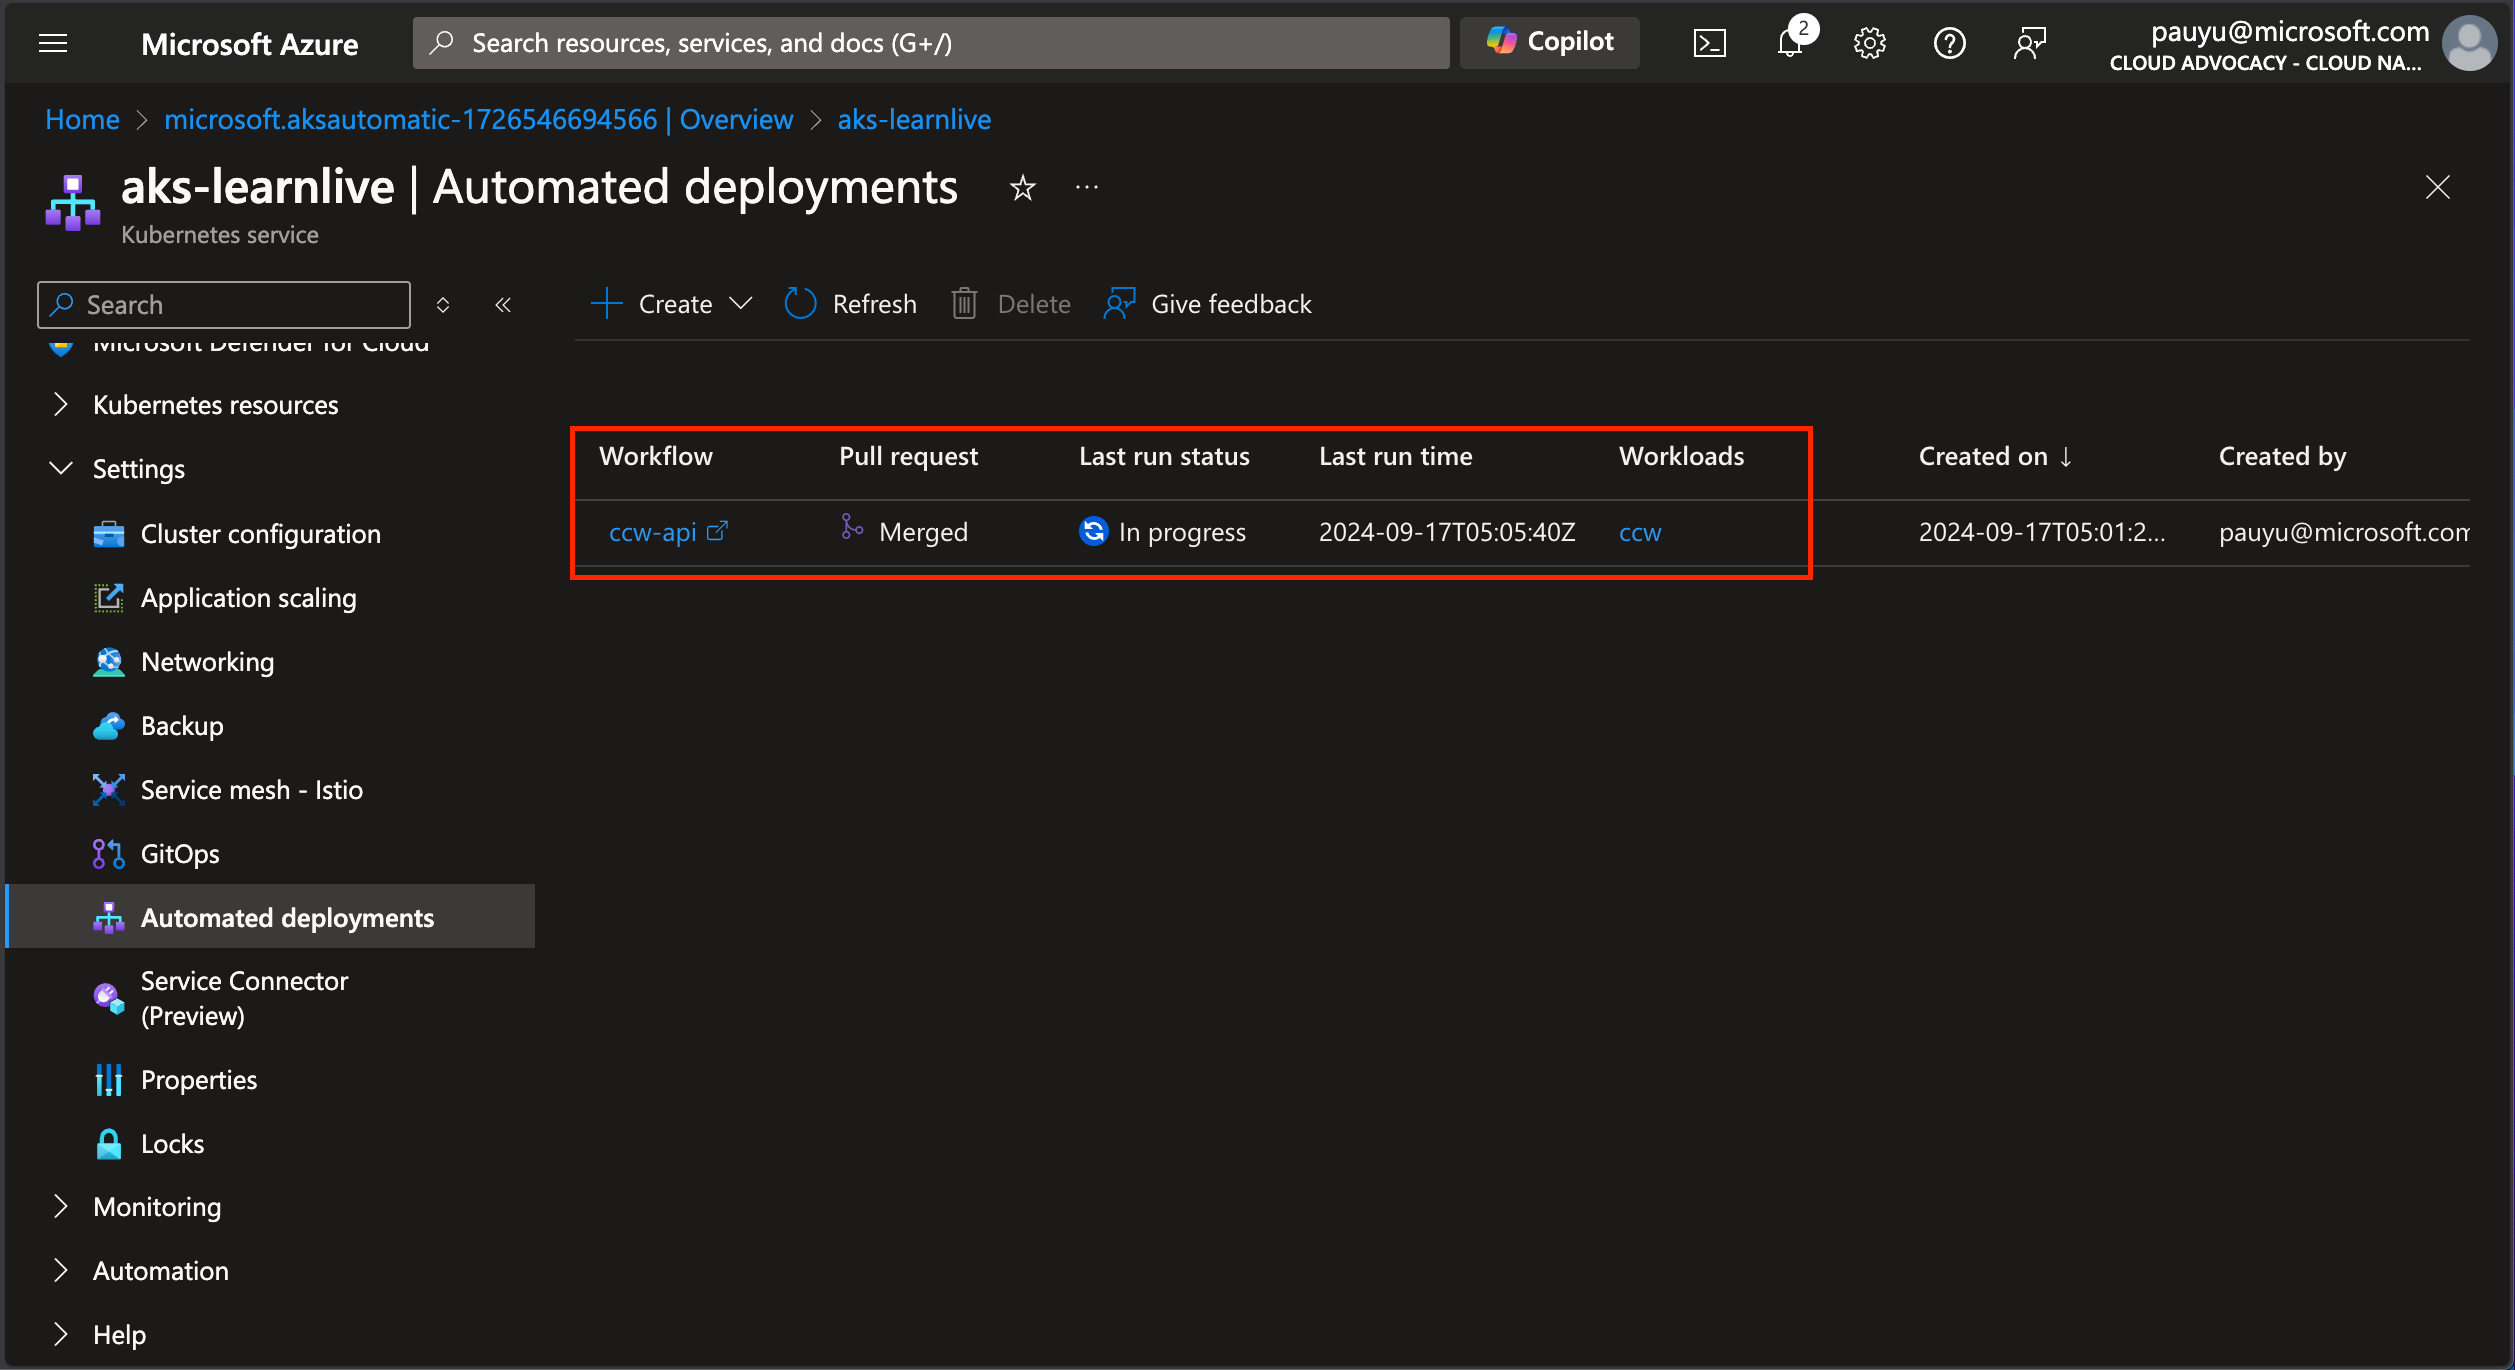Open Application scaling settings

click(248, 598)
